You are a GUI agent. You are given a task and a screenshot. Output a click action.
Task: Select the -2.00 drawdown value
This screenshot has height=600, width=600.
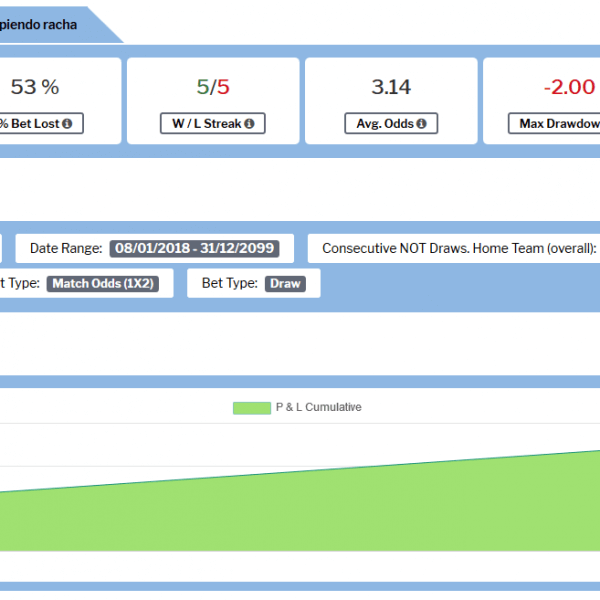pyautogui.click(x=569, y=87)
